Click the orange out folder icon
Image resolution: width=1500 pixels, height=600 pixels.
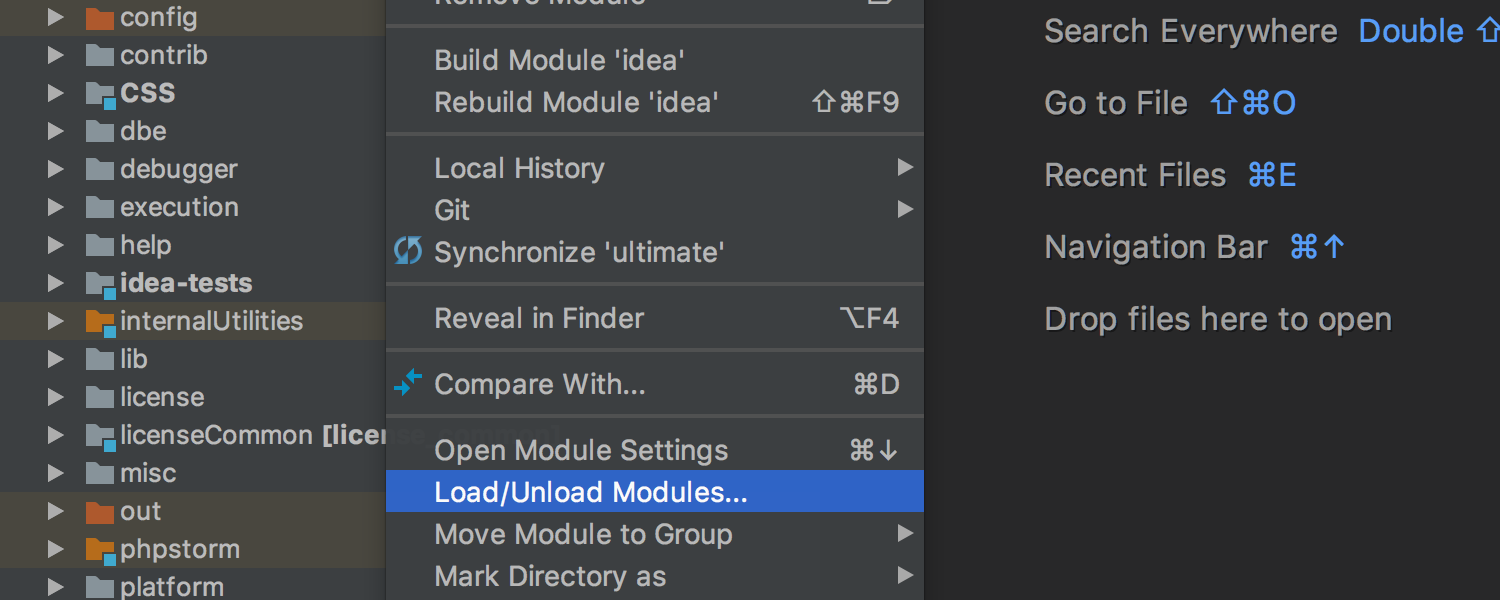pos(100,512)
